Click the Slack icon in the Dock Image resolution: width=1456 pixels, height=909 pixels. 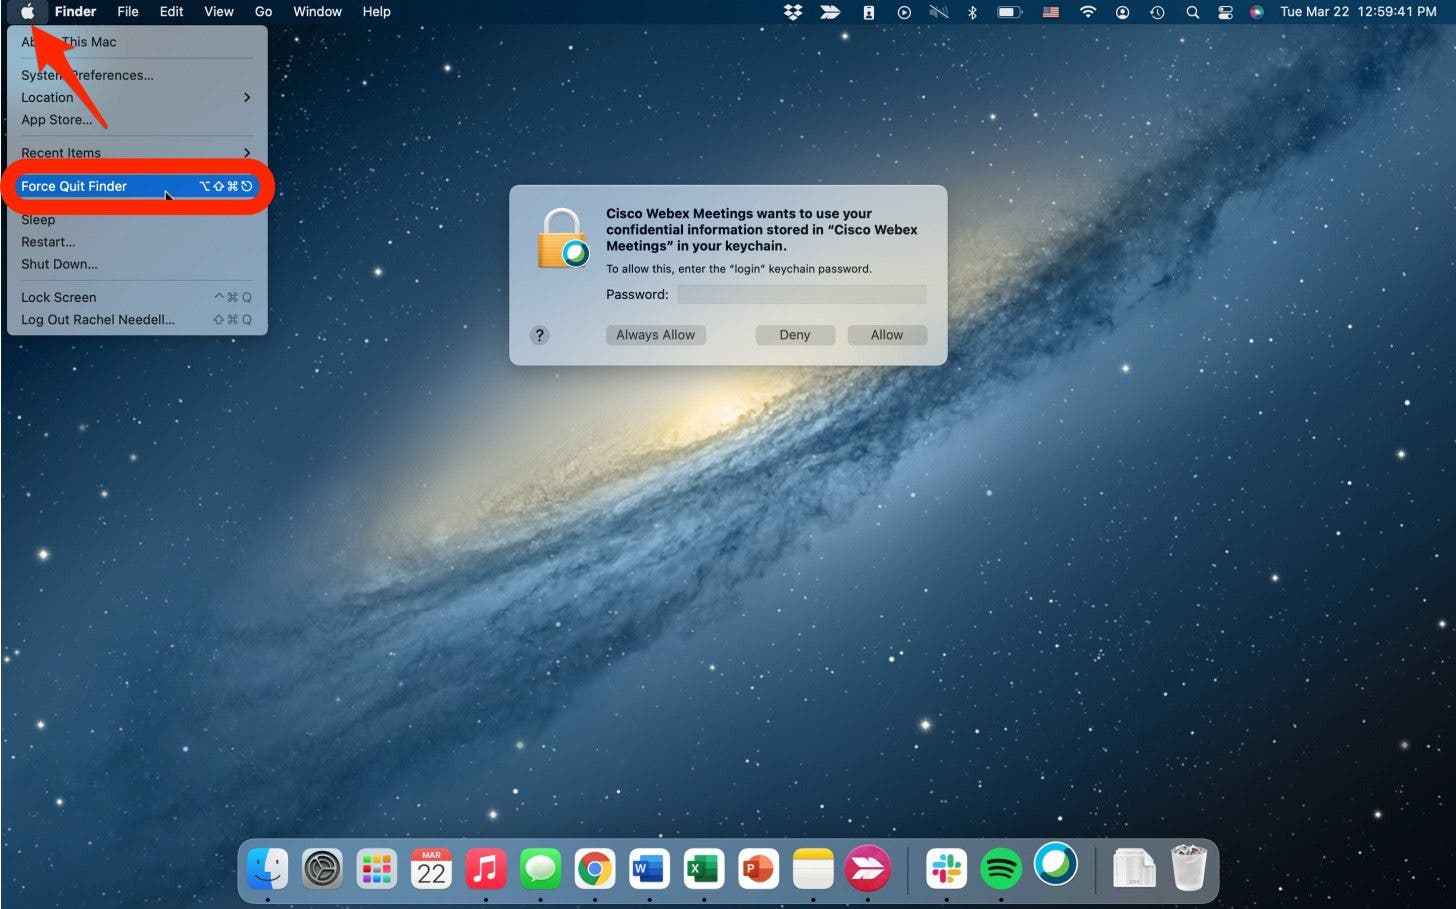946,869
